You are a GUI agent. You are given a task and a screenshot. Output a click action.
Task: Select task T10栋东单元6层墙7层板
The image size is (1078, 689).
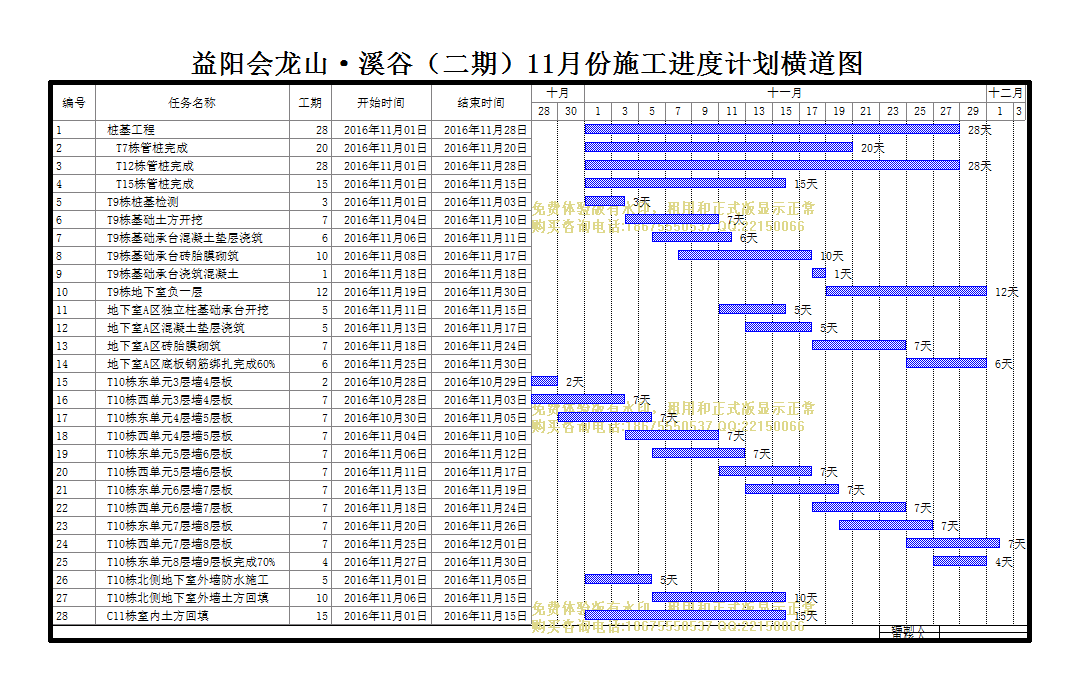(x=169, y=490)
